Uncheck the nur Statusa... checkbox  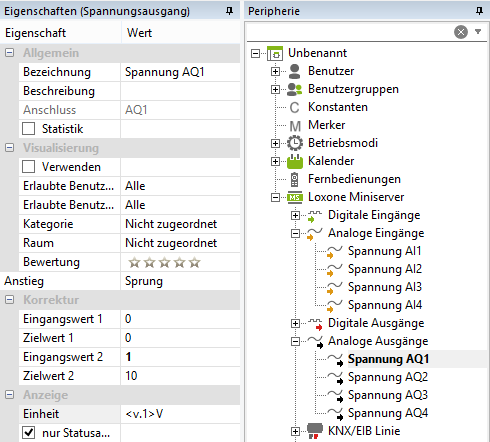[x=28, y=433]
